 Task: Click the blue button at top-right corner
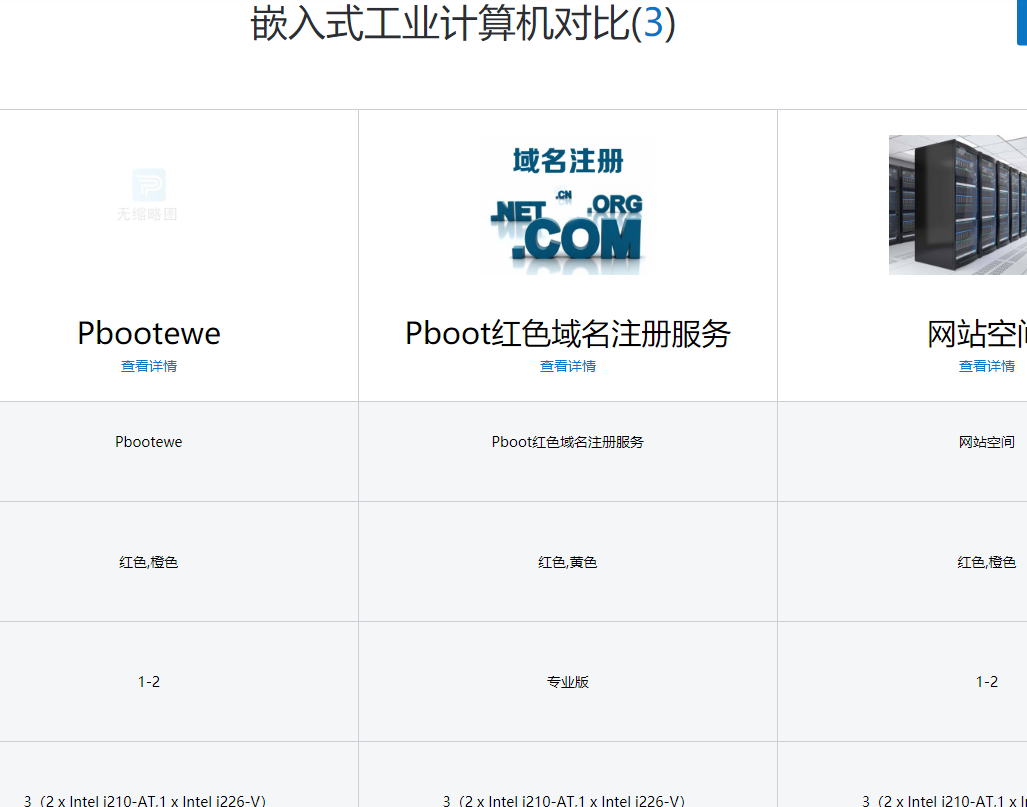click(x=1021, y=20)
